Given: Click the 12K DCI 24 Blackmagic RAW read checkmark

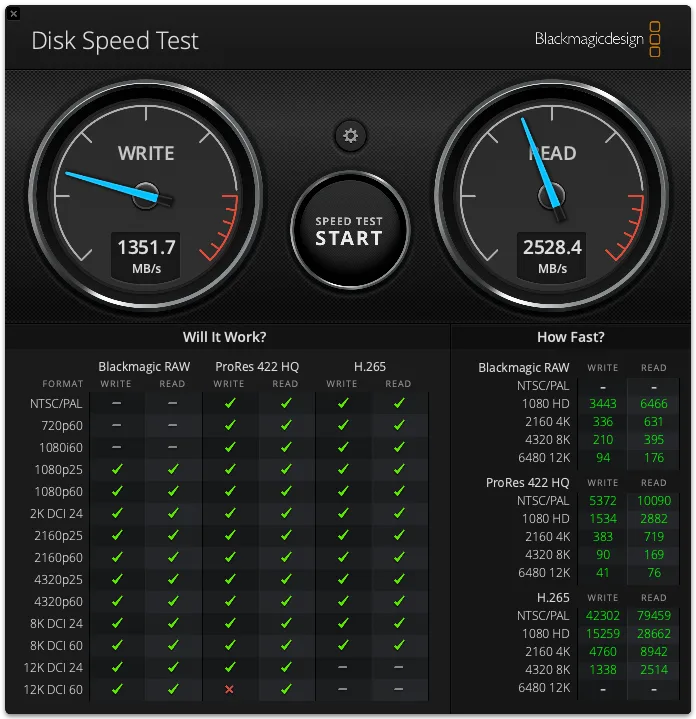Looking at the screenshot, I should click(173, 667).
